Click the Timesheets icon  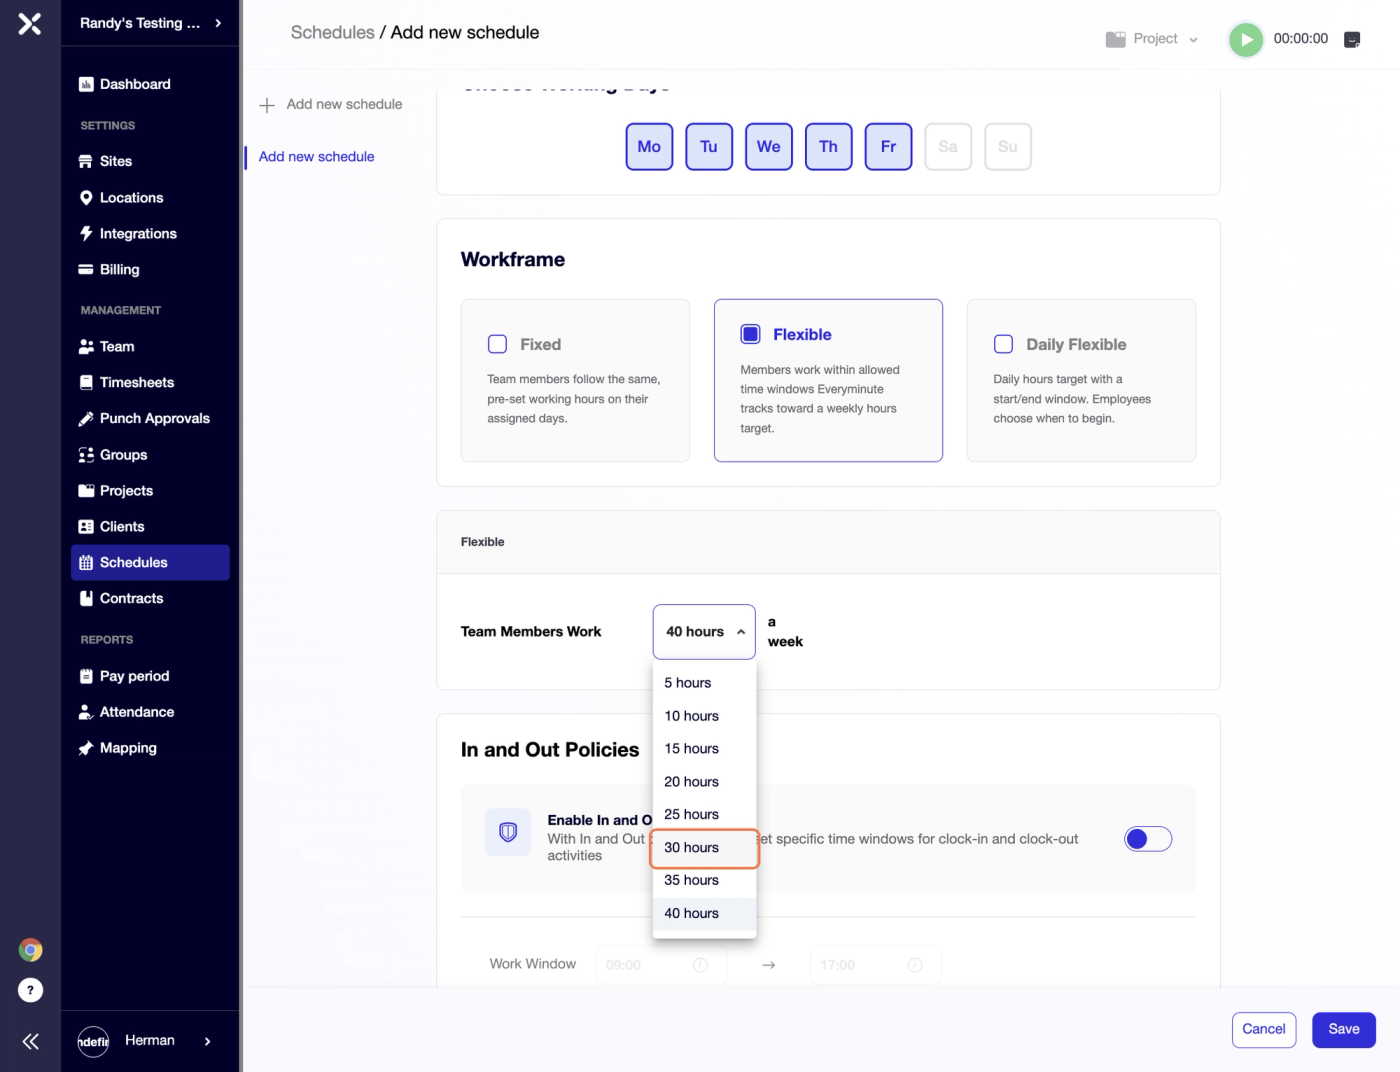tap(86, 383)
